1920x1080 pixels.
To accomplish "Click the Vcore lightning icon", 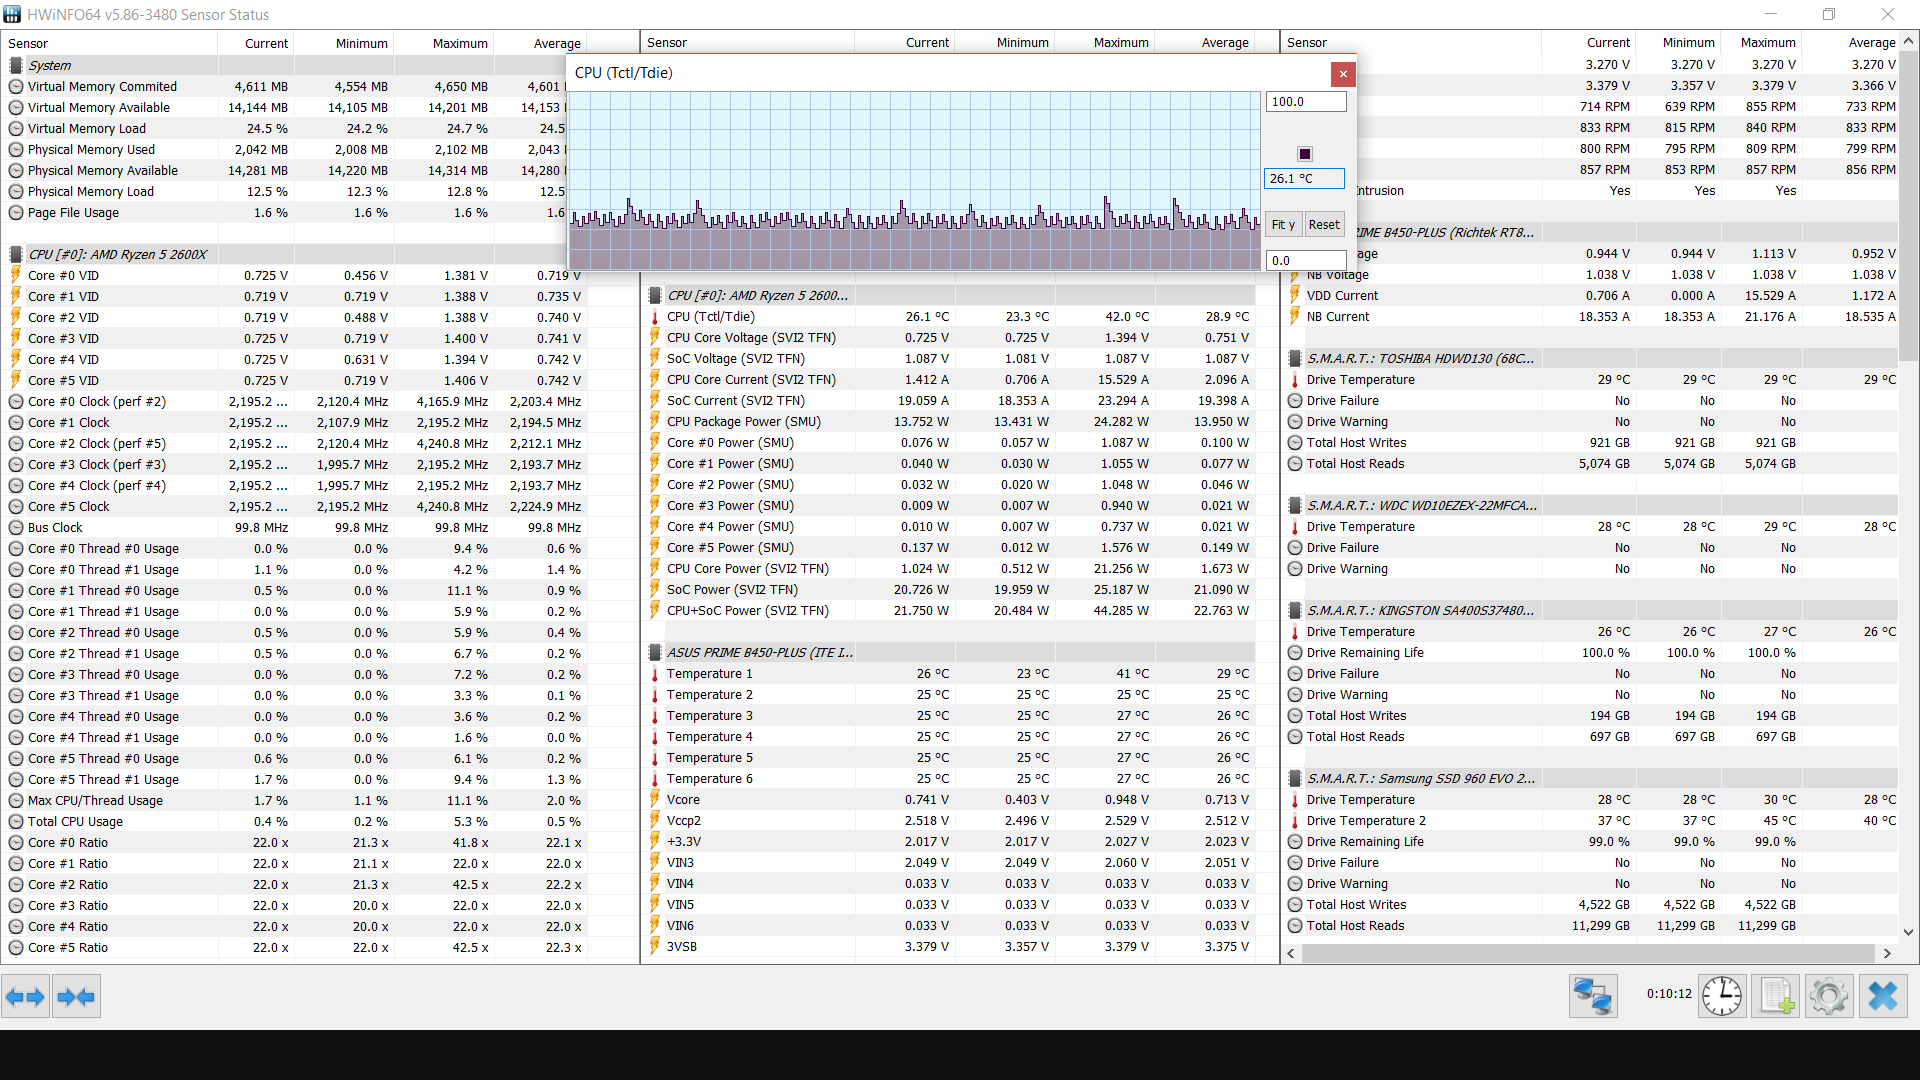I will point(655,800).
